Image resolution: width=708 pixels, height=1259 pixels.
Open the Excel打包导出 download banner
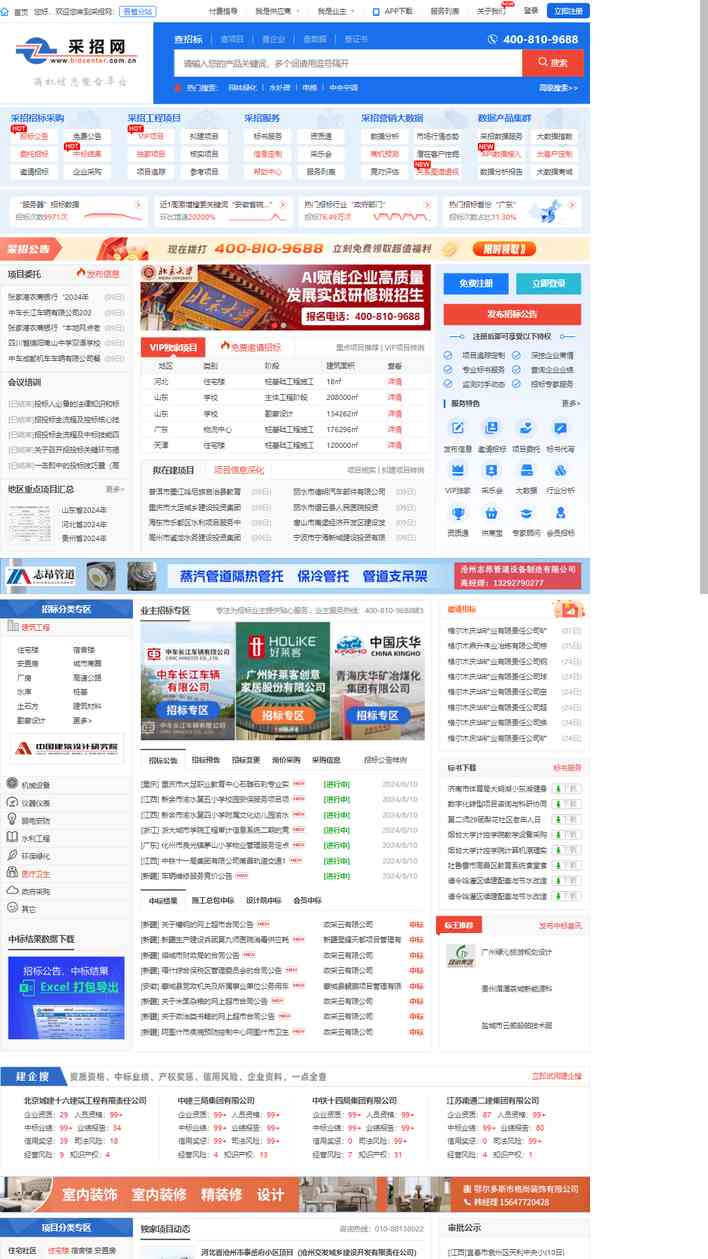tap(66, 997)
